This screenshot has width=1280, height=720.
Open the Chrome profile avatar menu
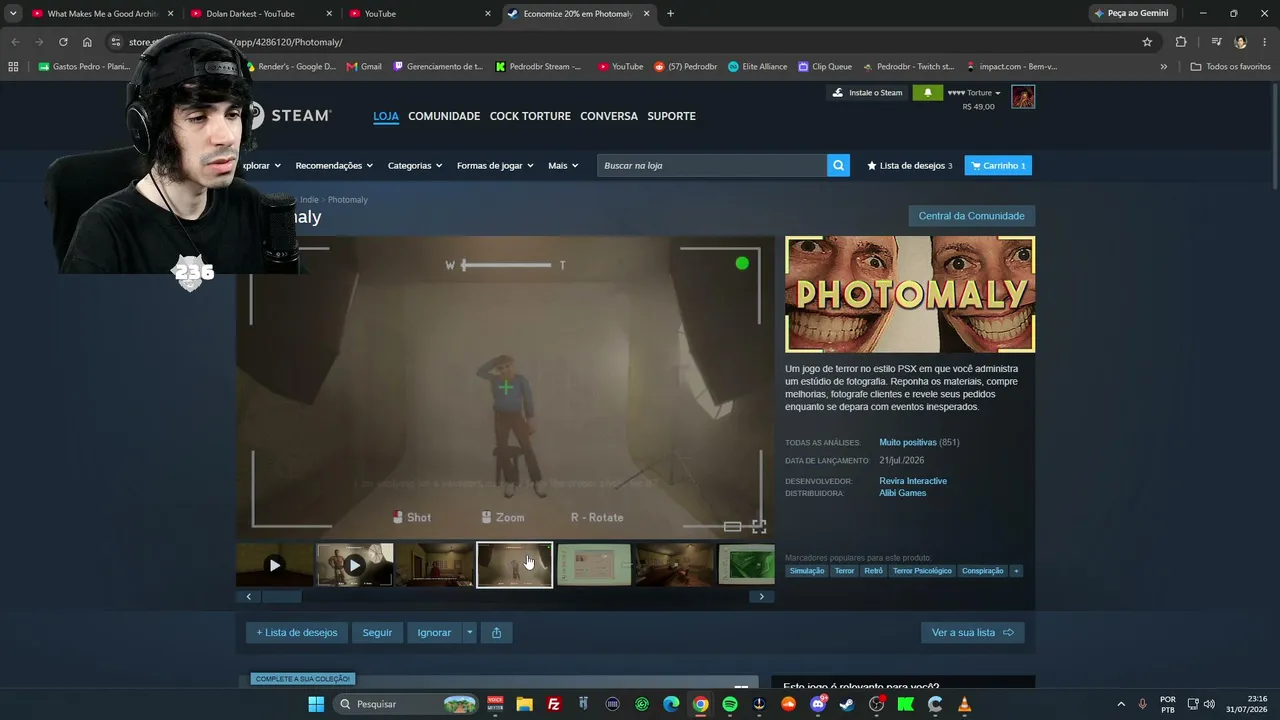(1241, 42)
